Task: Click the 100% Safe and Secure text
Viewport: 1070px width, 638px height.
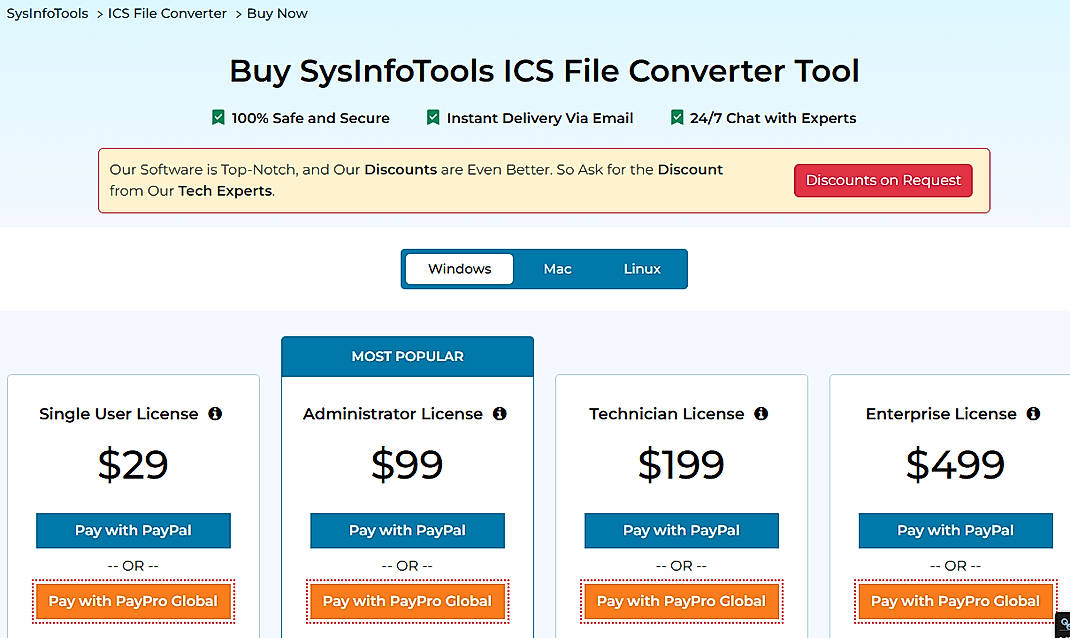Action: (310, 118)
